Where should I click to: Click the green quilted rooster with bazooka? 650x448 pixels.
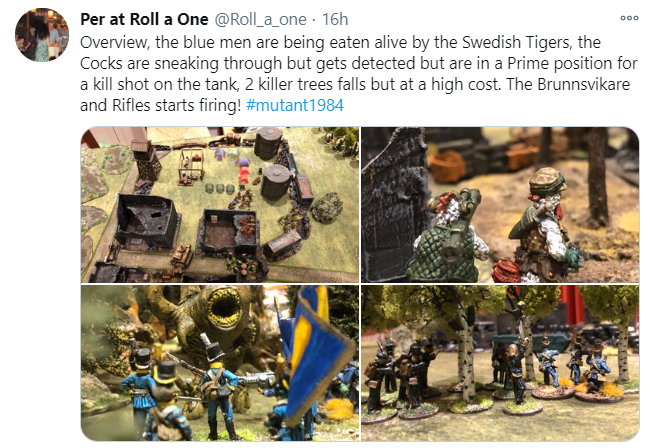coord(450,235)
